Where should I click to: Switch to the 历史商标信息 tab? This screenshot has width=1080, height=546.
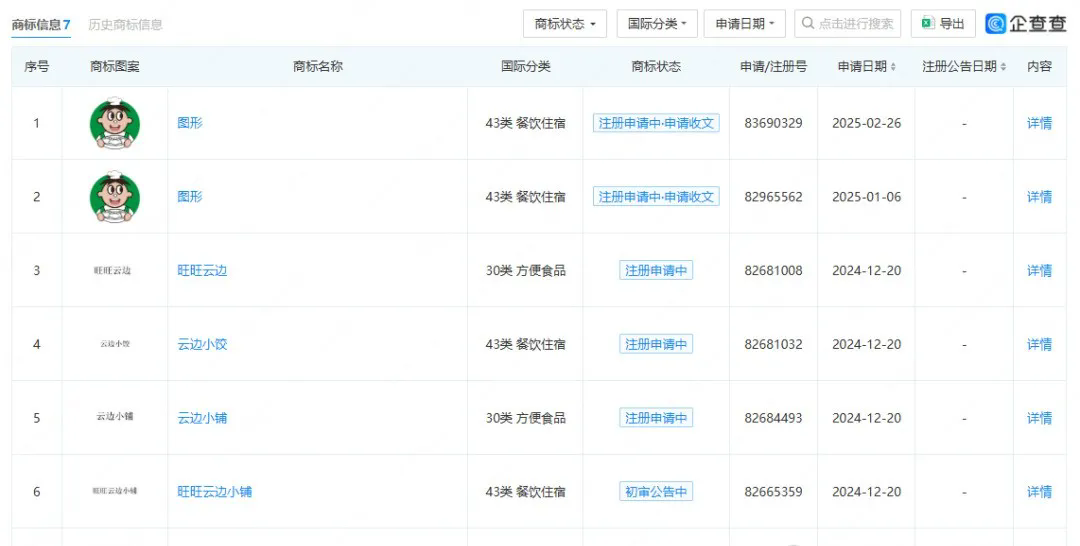point(125,25)
